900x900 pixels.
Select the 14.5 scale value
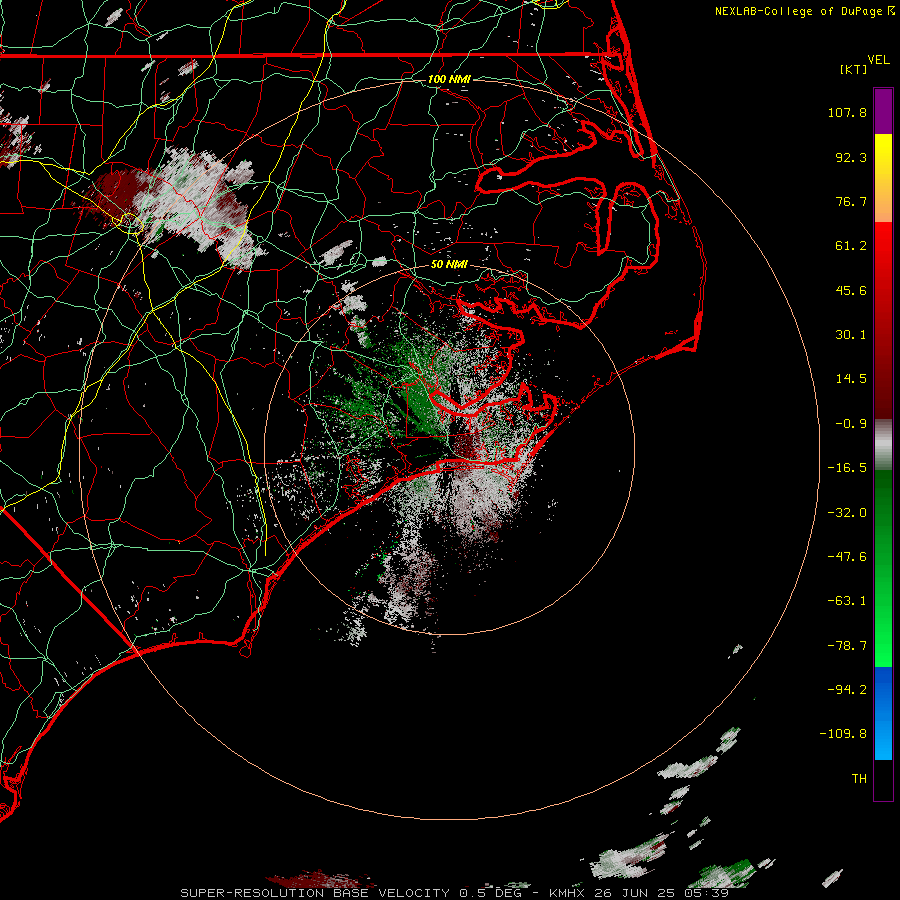pos(851,379)
